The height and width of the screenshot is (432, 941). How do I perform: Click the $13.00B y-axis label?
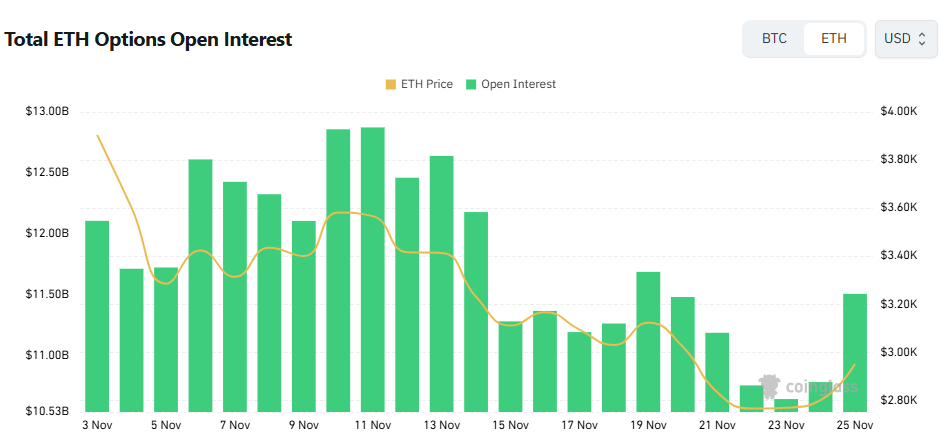[47, 111]
